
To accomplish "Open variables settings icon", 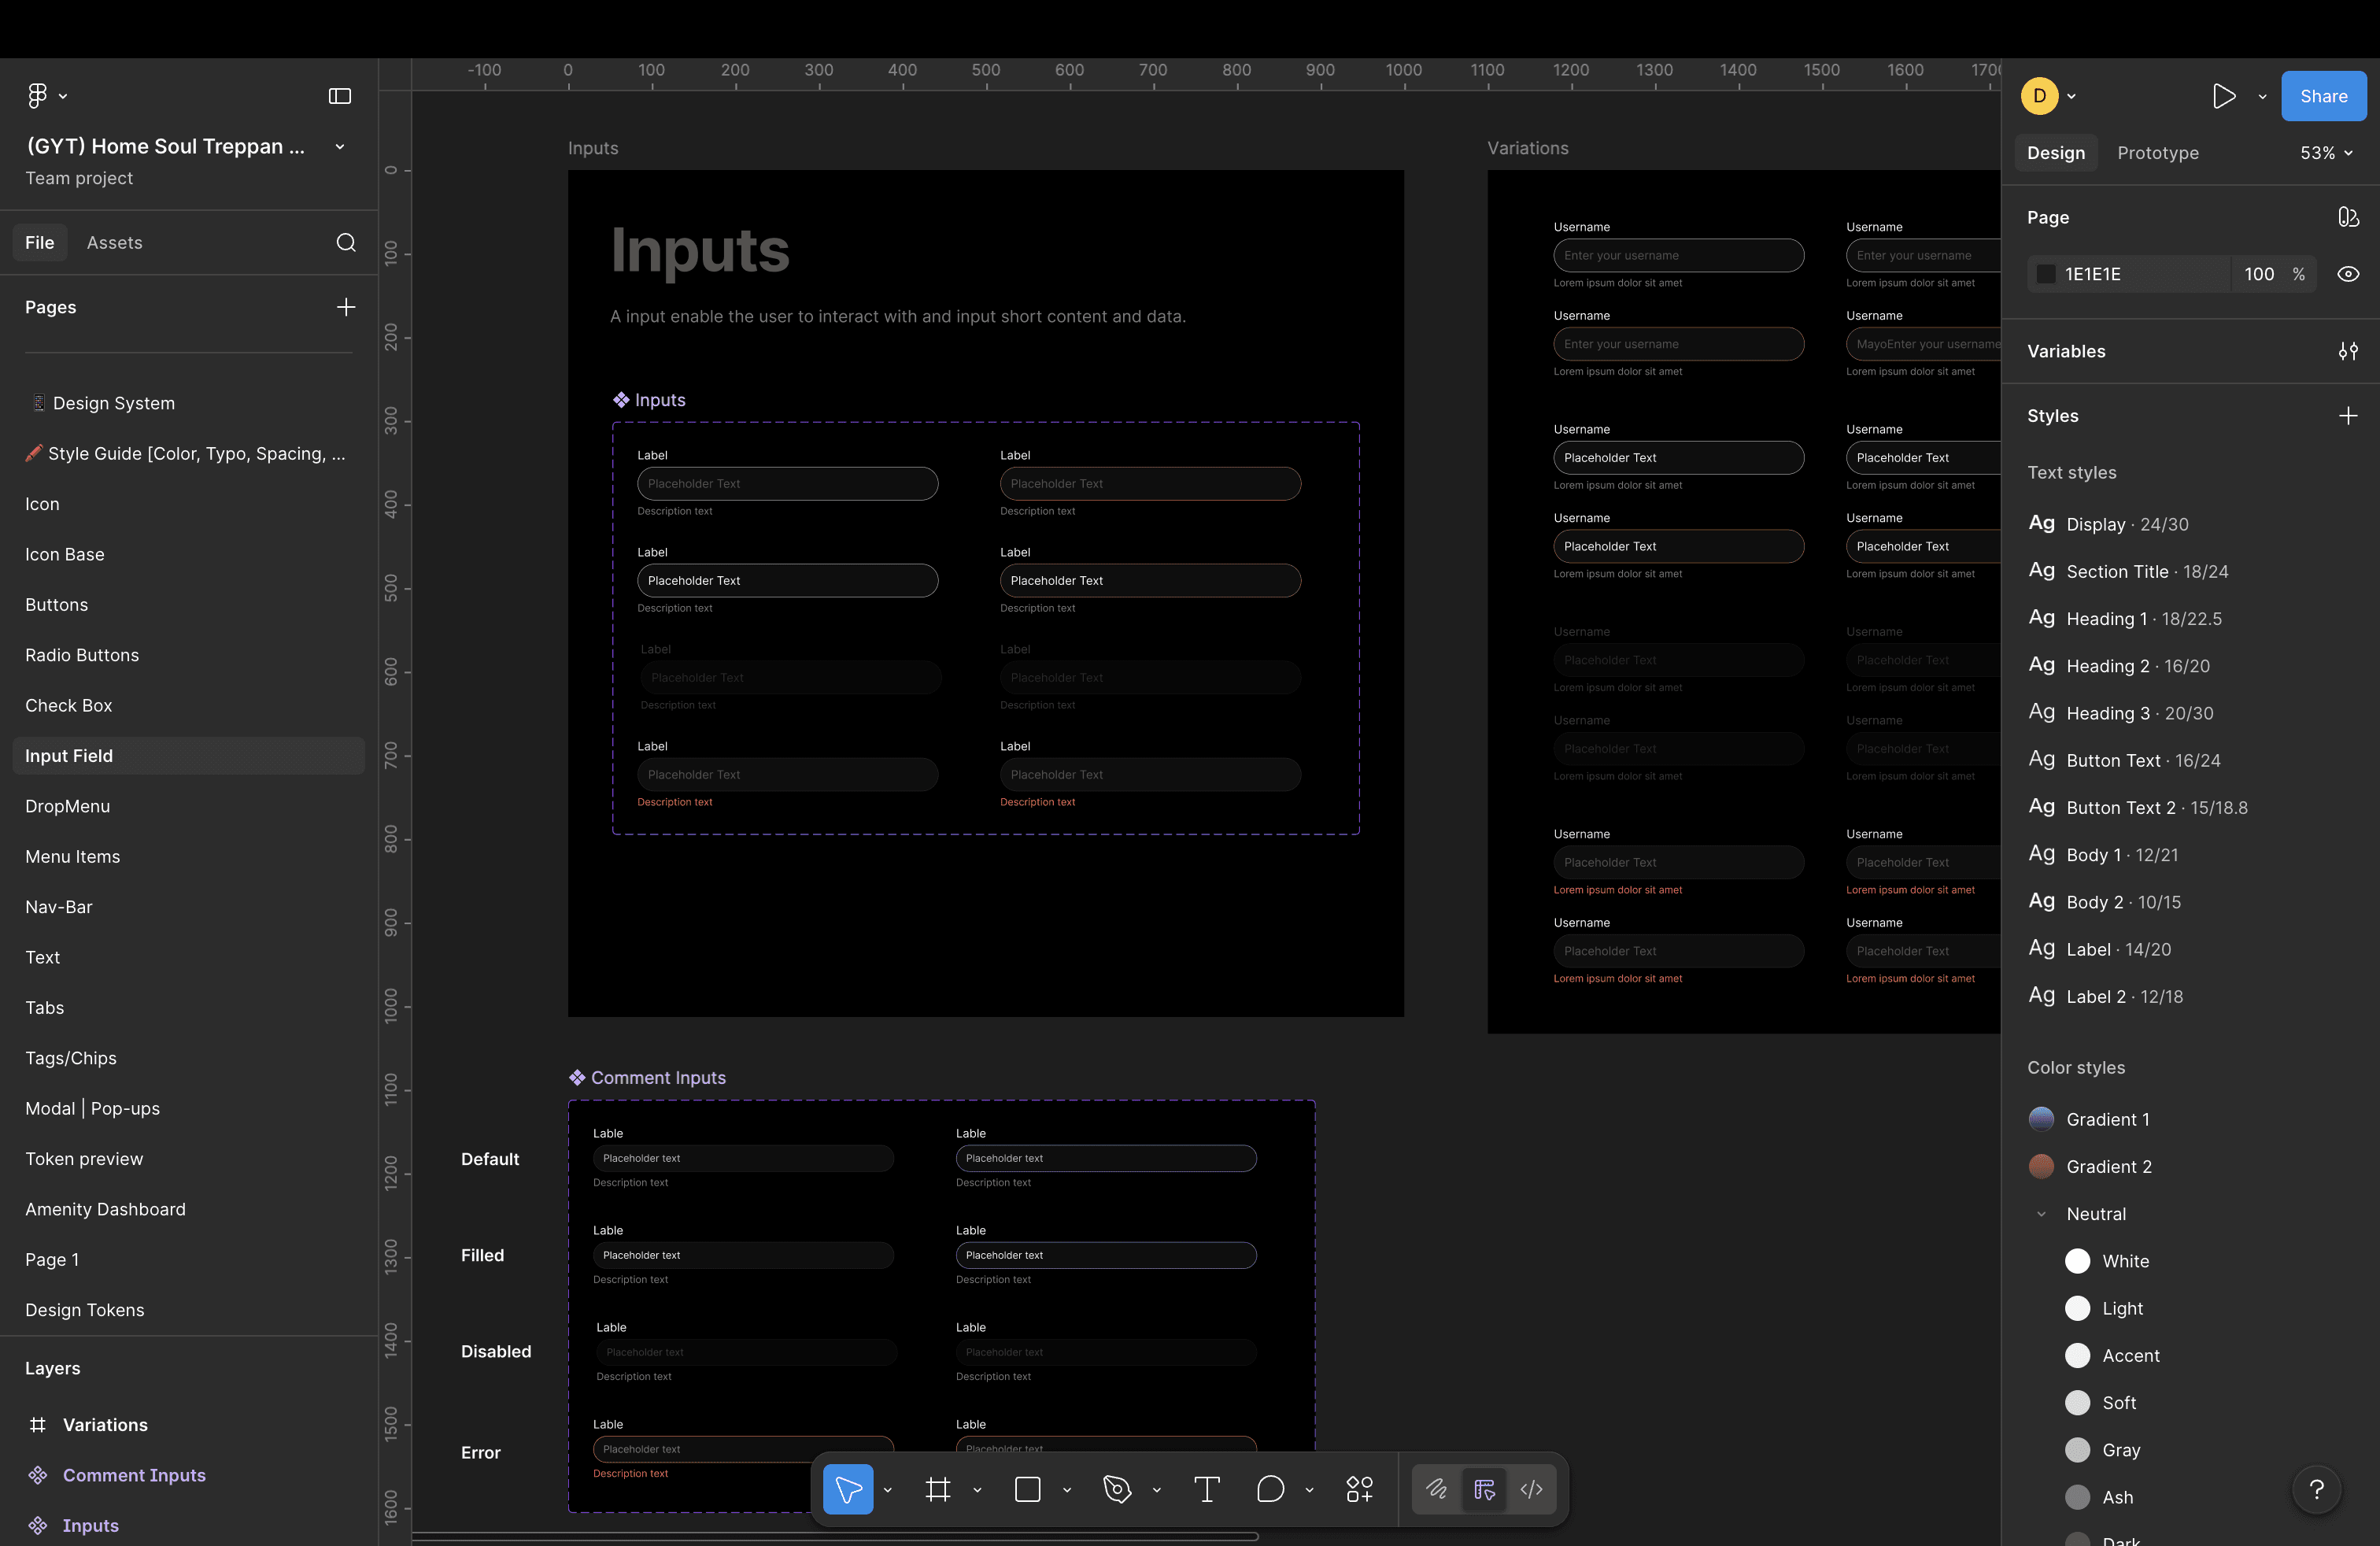I will (x=2348, y=351).
